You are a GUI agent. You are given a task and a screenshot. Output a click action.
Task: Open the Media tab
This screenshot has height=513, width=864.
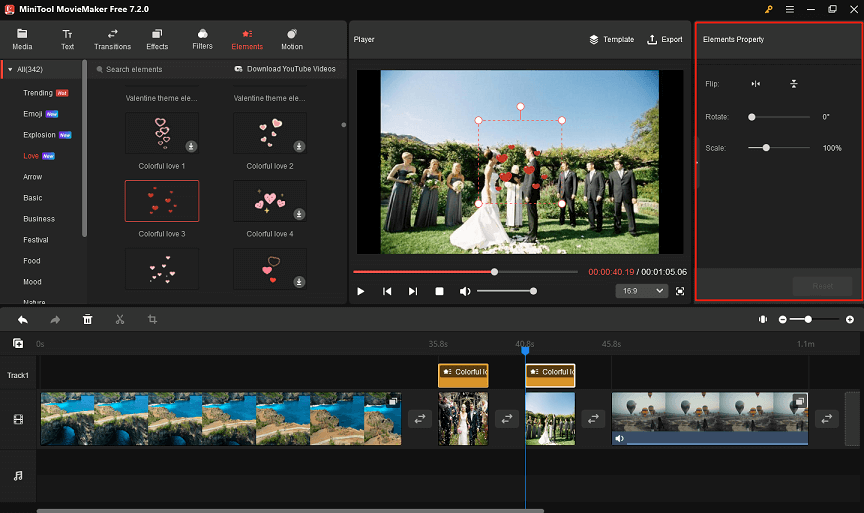click(22, 40)
